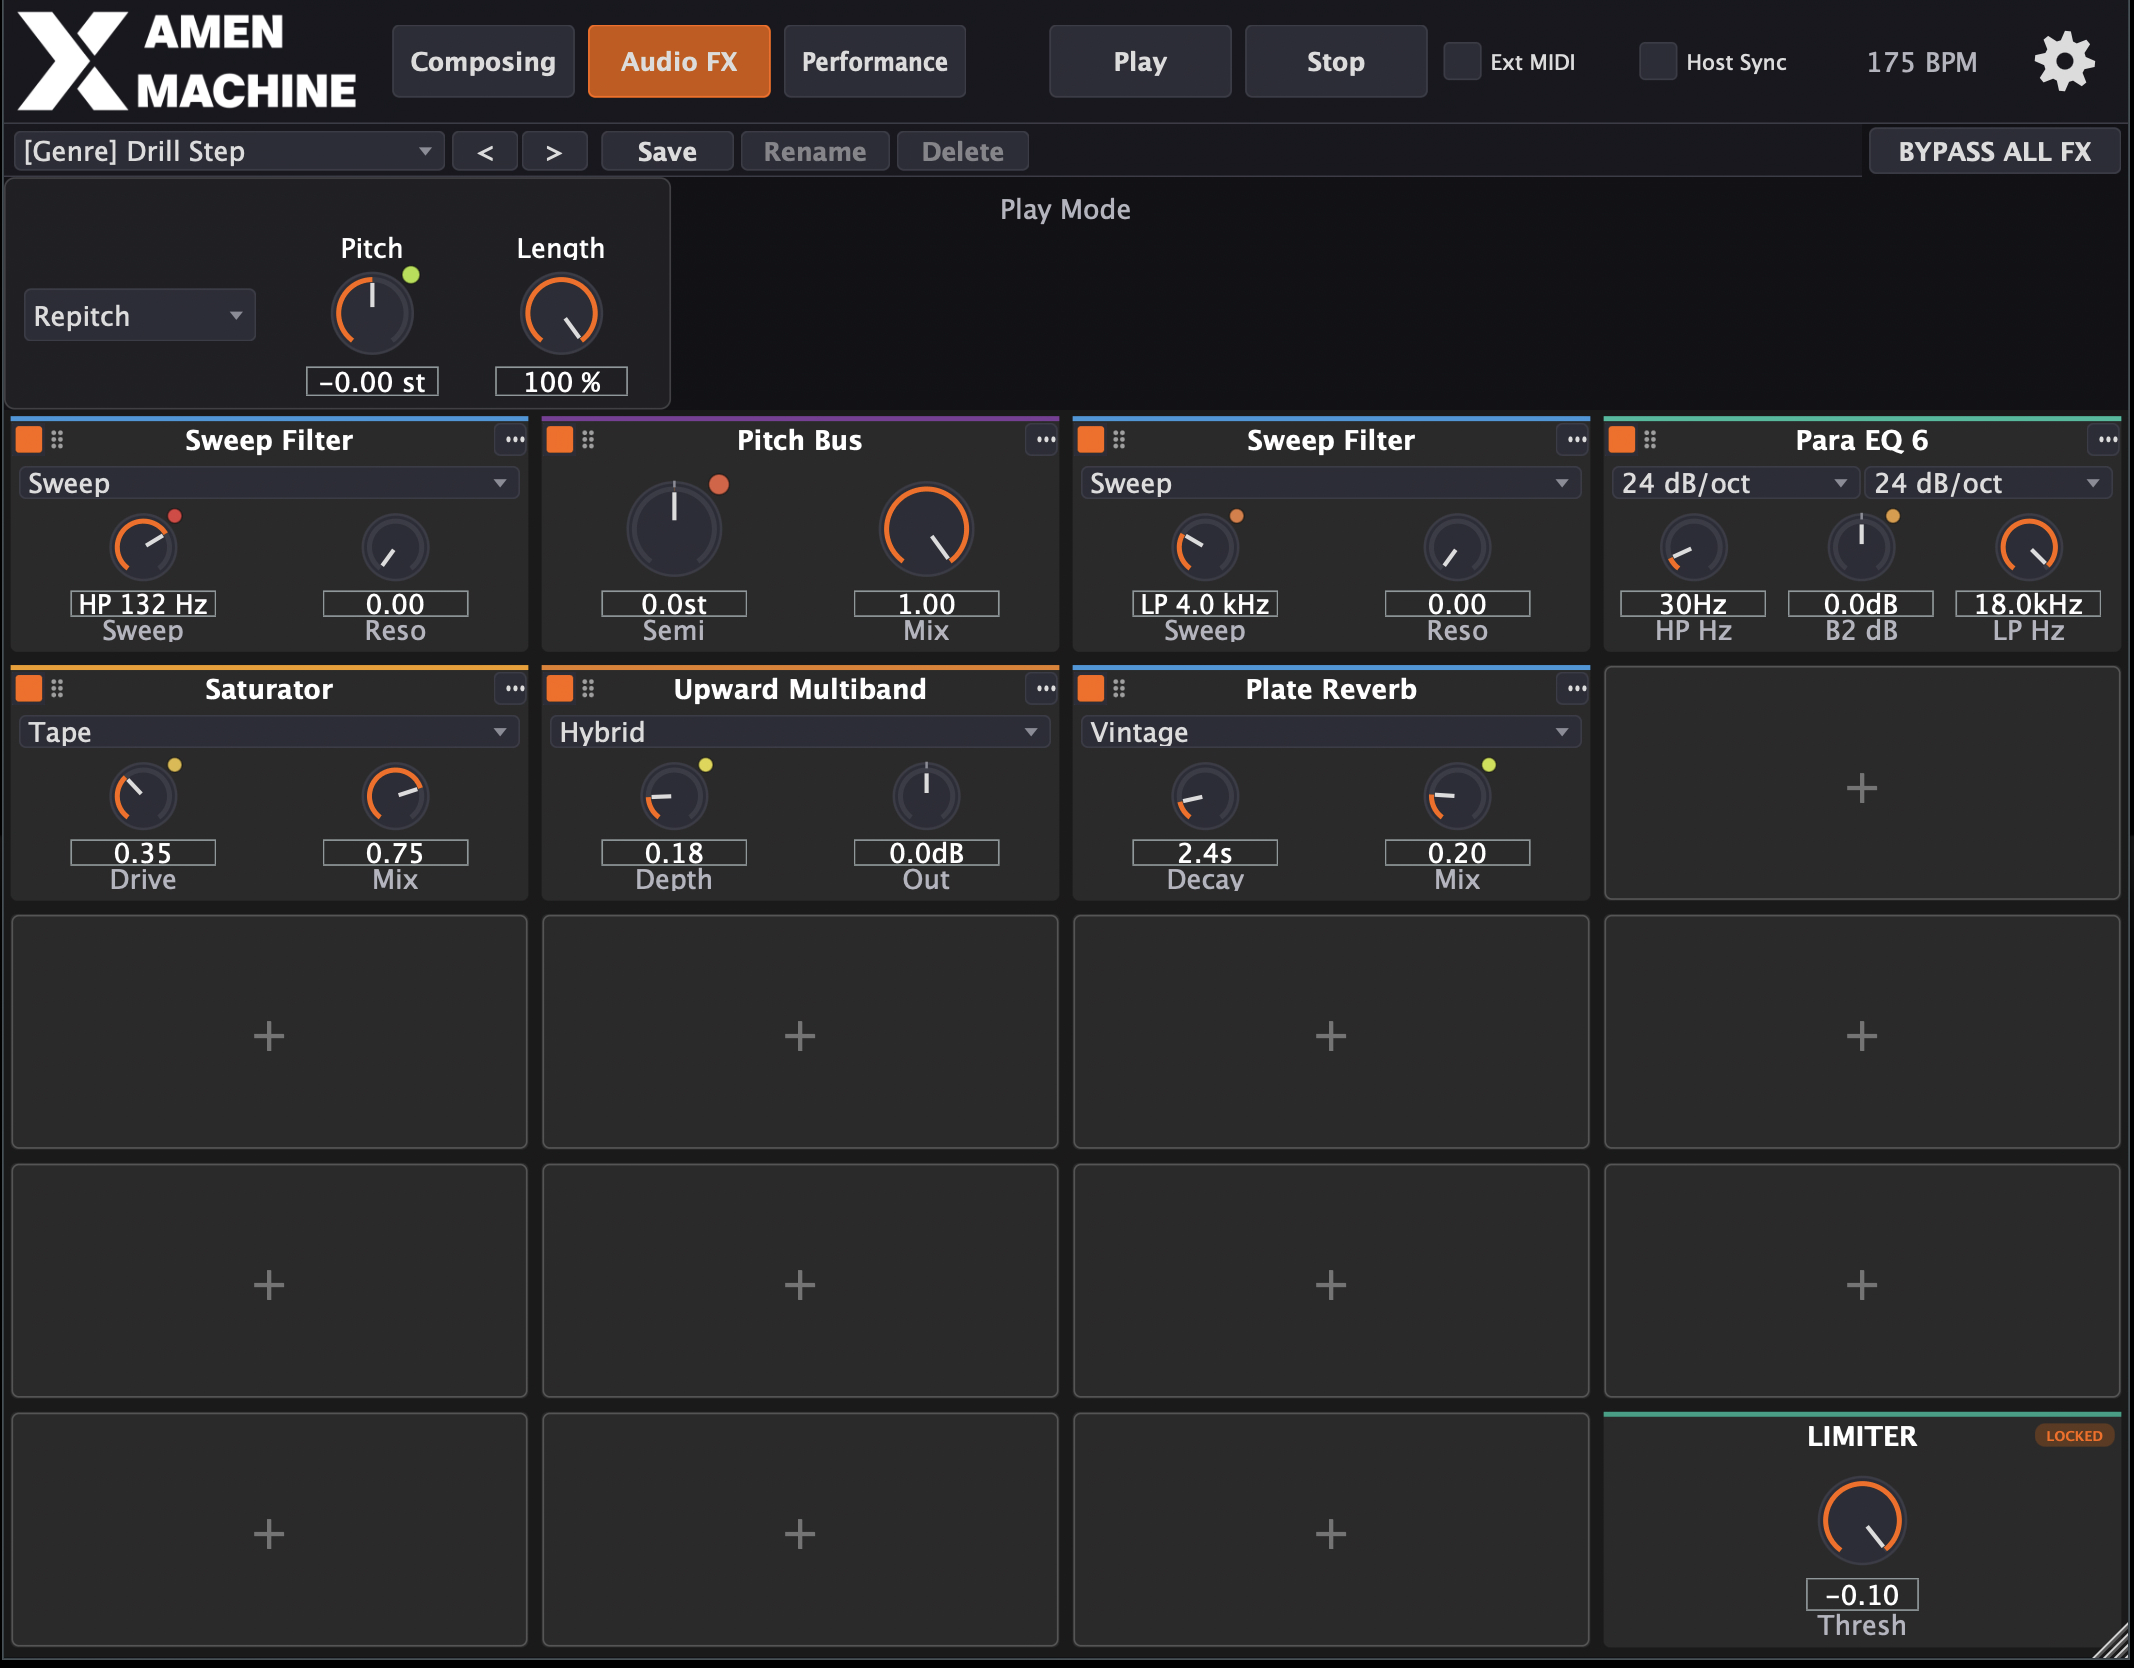
Task: Click the Stop button
Action: (x=1336, y=62)
